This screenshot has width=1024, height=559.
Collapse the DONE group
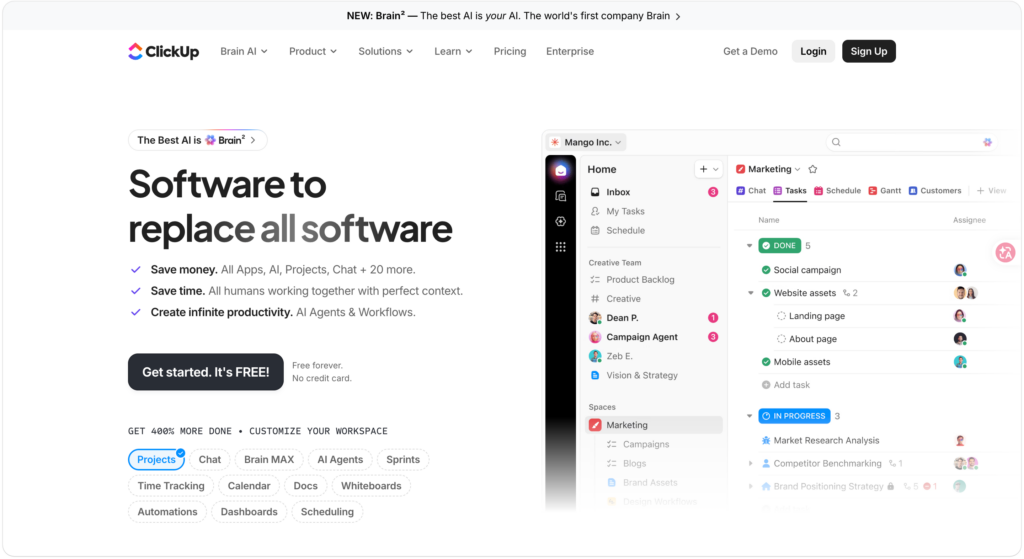pos(750,246)
